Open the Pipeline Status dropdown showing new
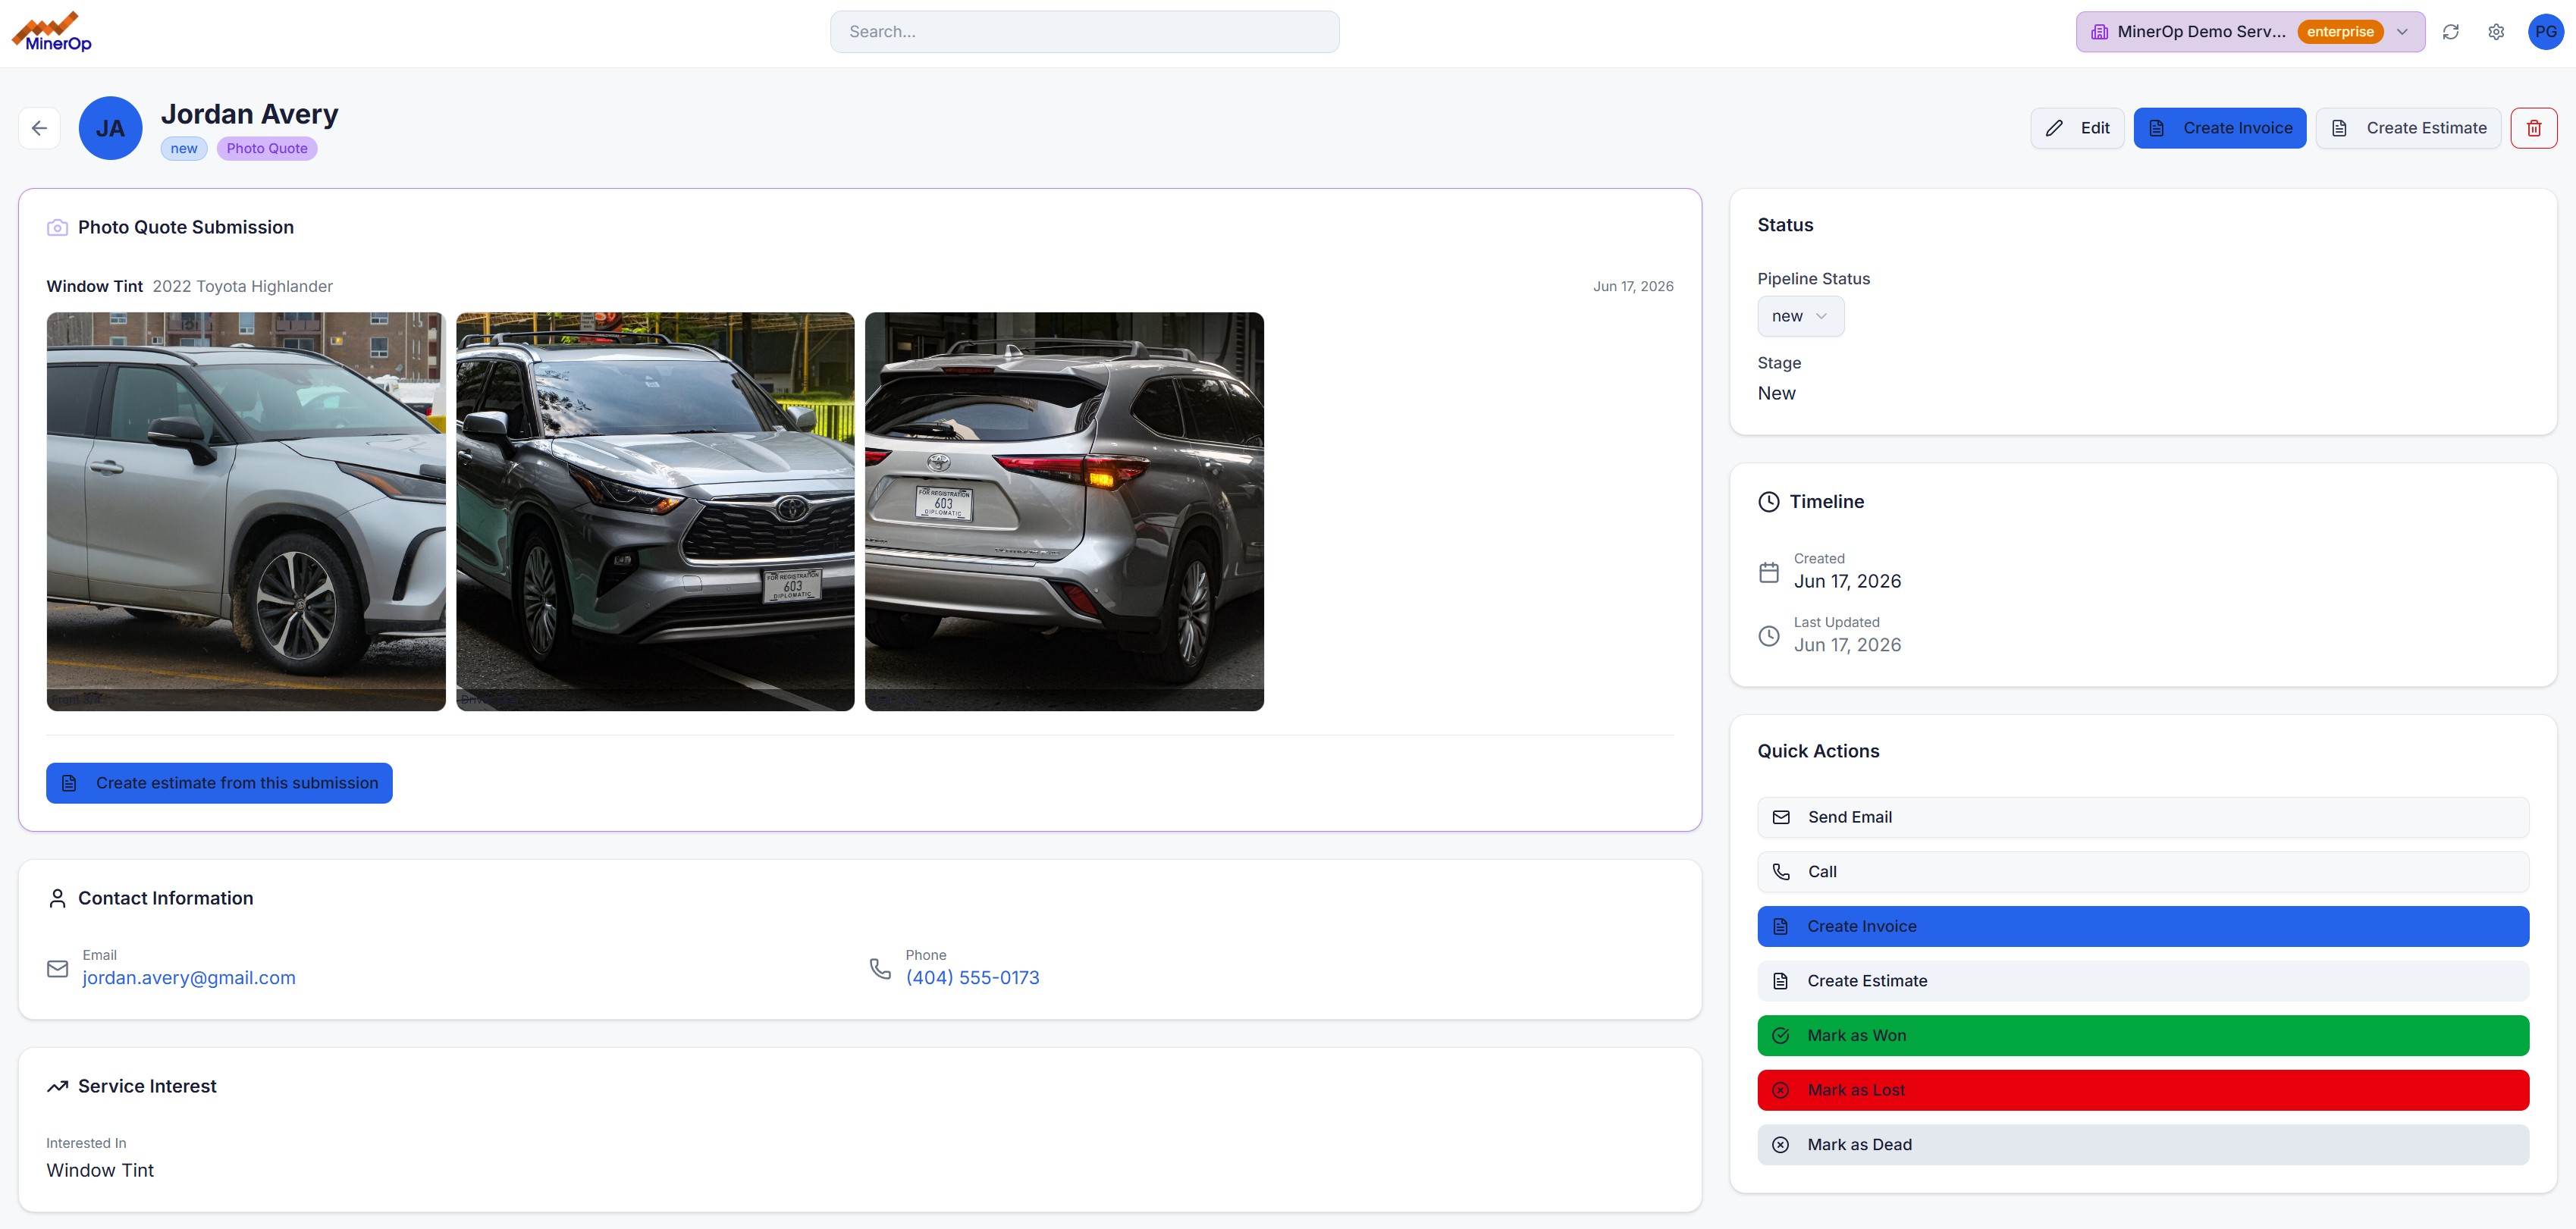The image size is (2576, 1229). [x=1800, y=316]
